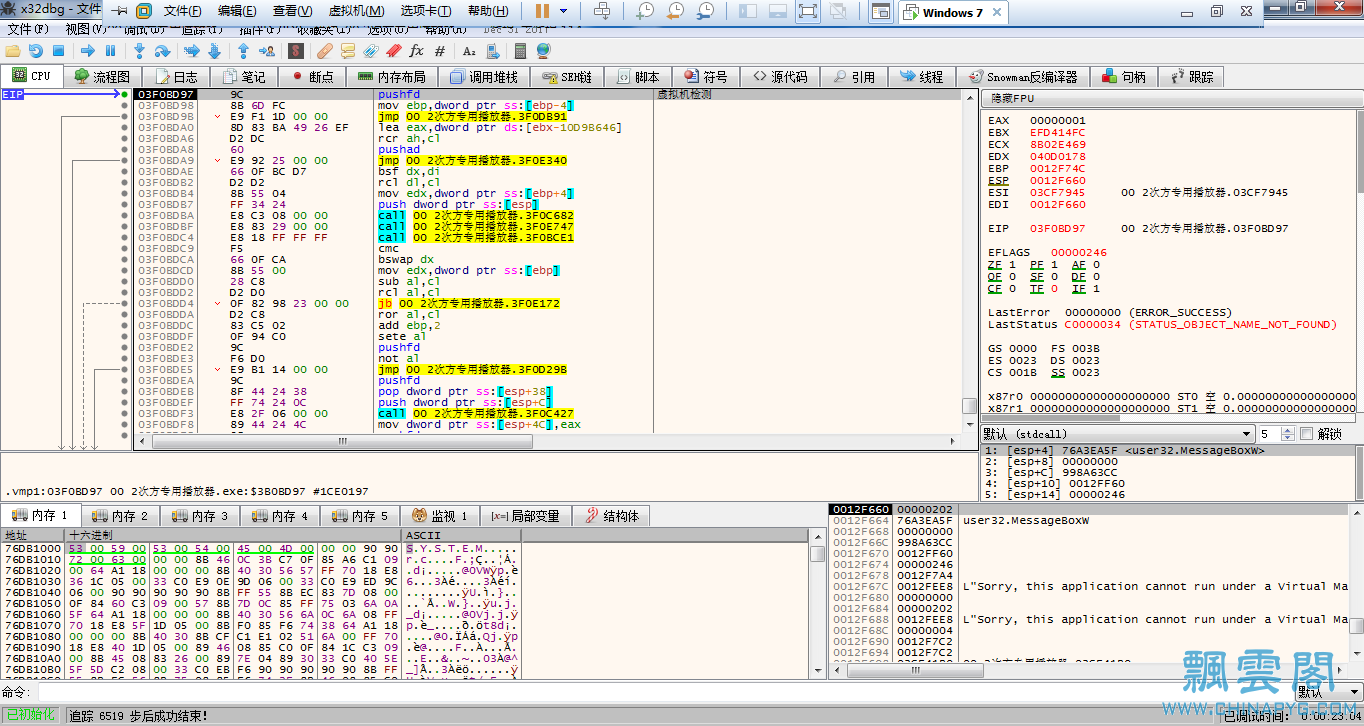The width and height of the screenshot is (1364, 726).
Task: Switch to the 断点 tab
Action: 312,77
